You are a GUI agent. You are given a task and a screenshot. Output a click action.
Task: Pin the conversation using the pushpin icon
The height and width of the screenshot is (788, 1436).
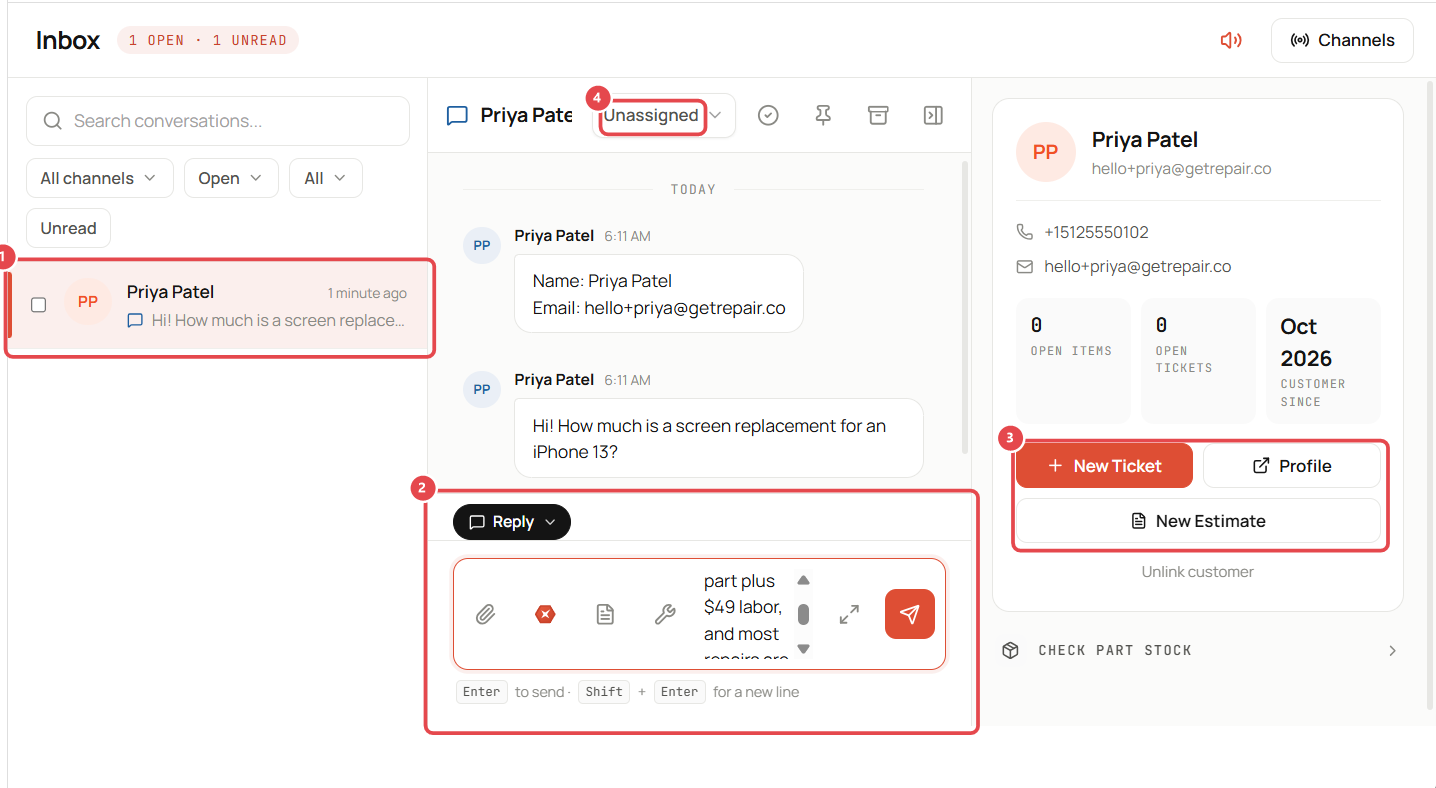coord(823,116)
